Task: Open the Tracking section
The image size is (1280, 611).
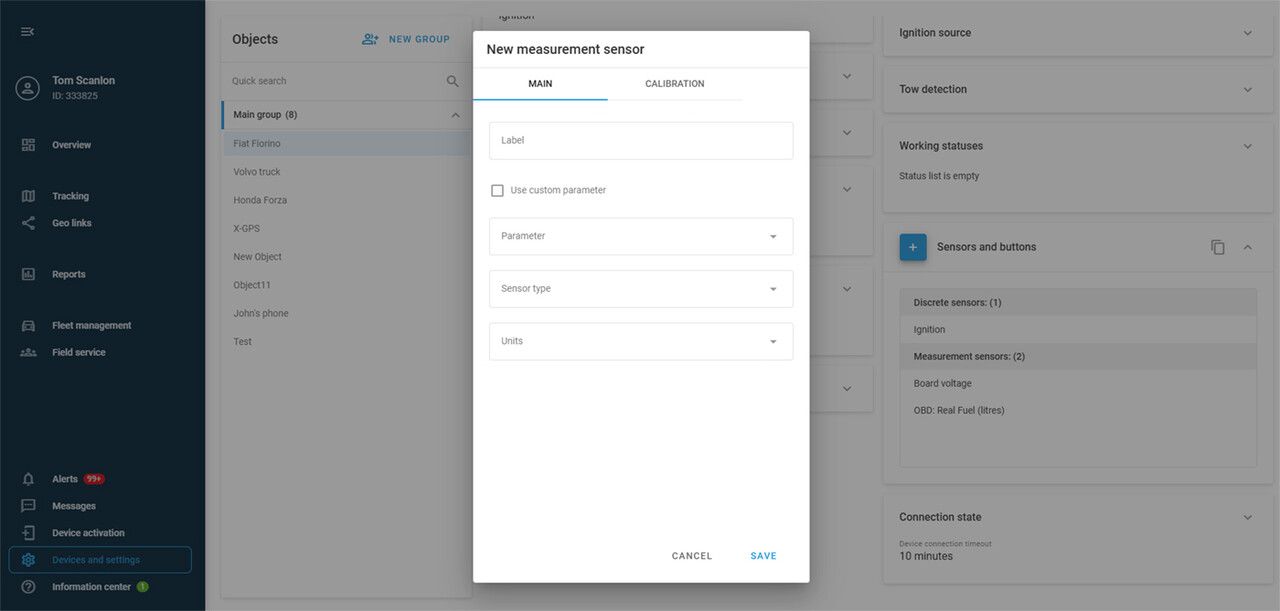Action: tap(70, 195)
